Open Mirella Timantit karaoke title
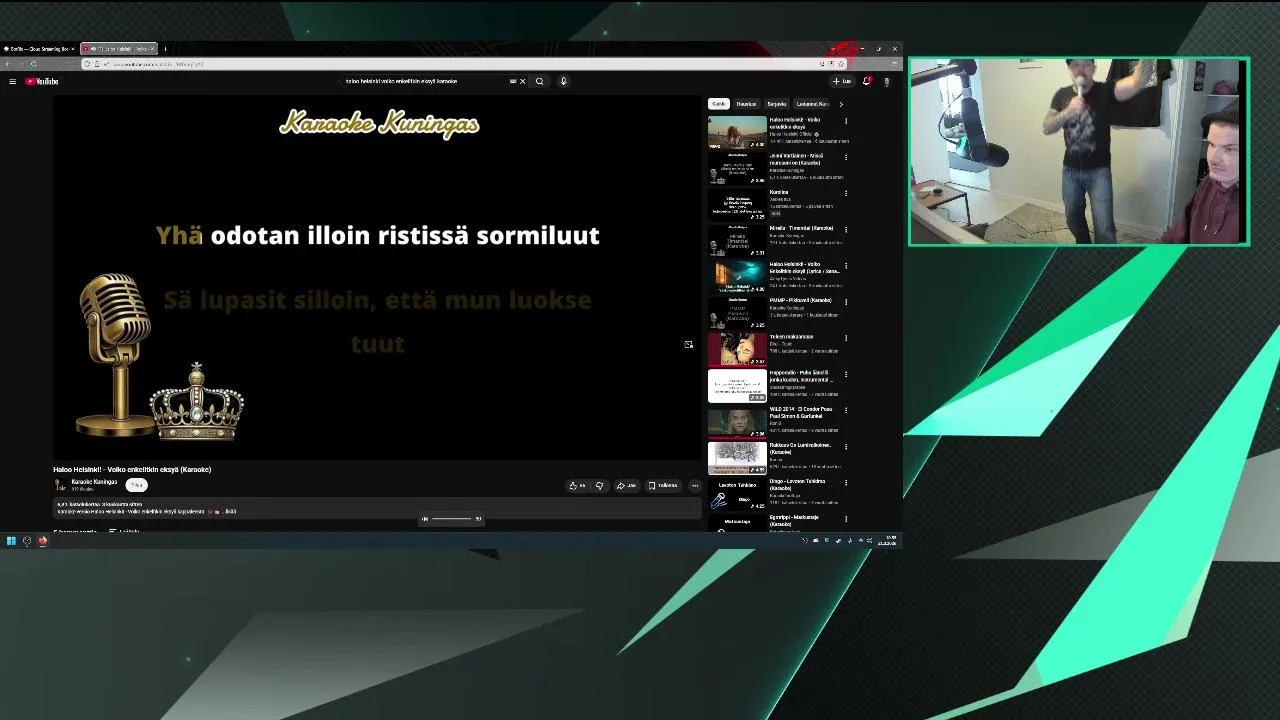 click(801, 228)
